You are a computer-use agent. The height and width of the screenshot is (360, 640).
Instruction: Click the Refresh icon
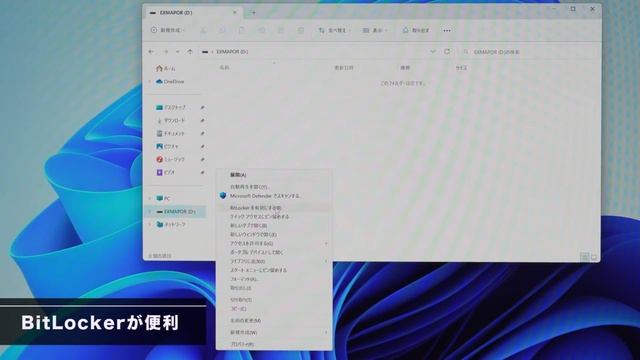[447, 52]
